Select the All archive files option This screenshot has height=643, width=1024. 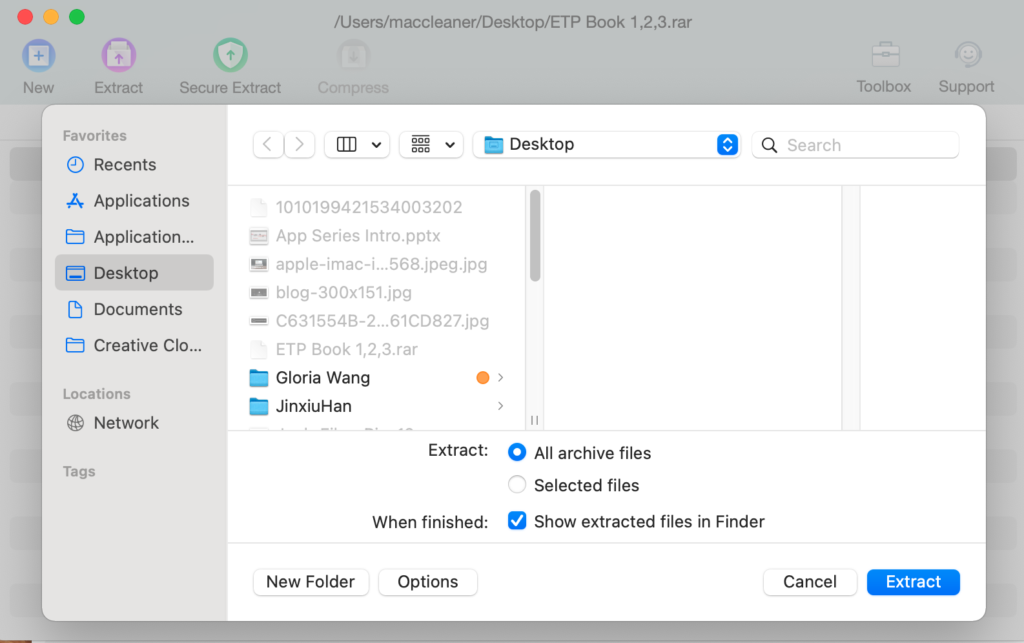pyautogui.click(x=517, y=453)
